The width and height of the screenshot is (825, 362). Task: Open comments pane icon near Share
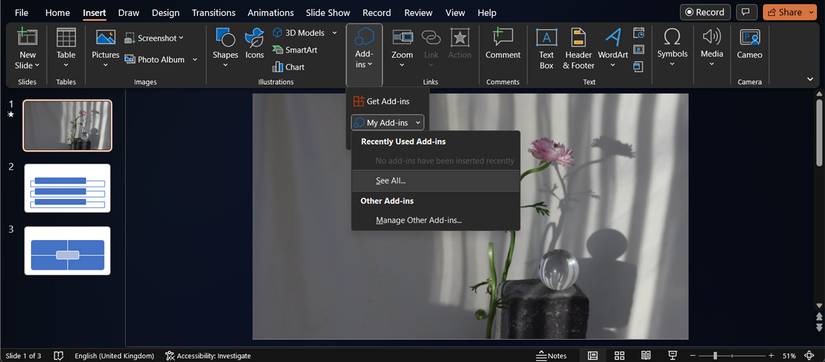[x=746, y=12]
